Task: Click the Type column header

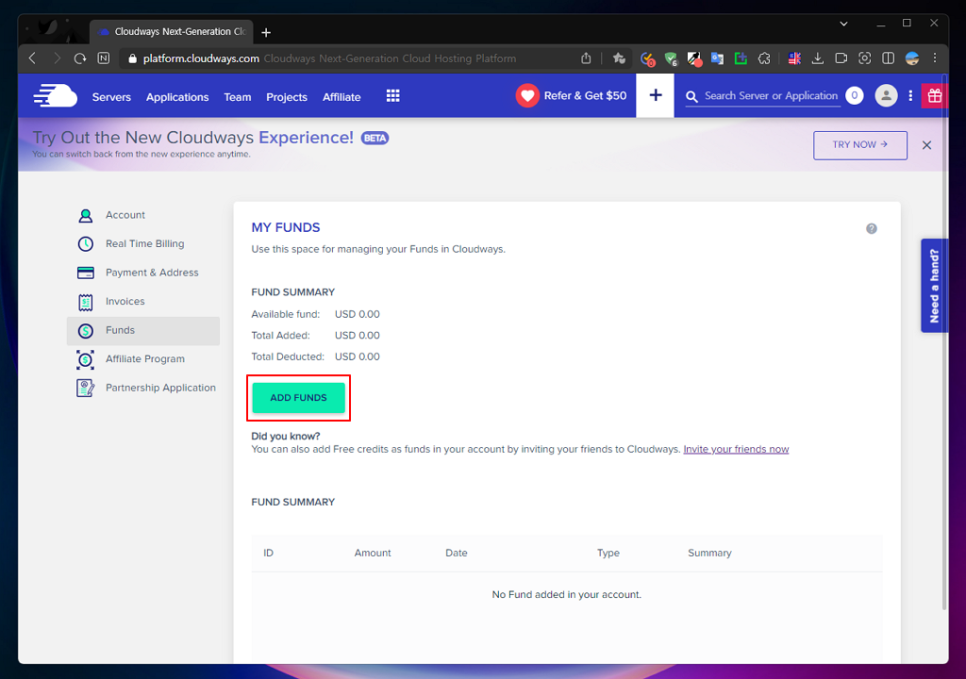Action: click(608, 553)
